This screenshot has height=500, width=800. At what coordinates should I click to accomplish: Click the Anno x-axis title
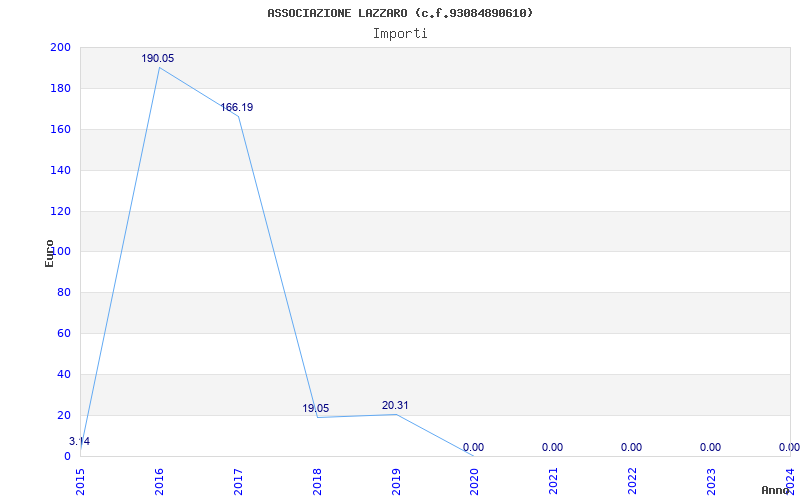pos(775,490)
